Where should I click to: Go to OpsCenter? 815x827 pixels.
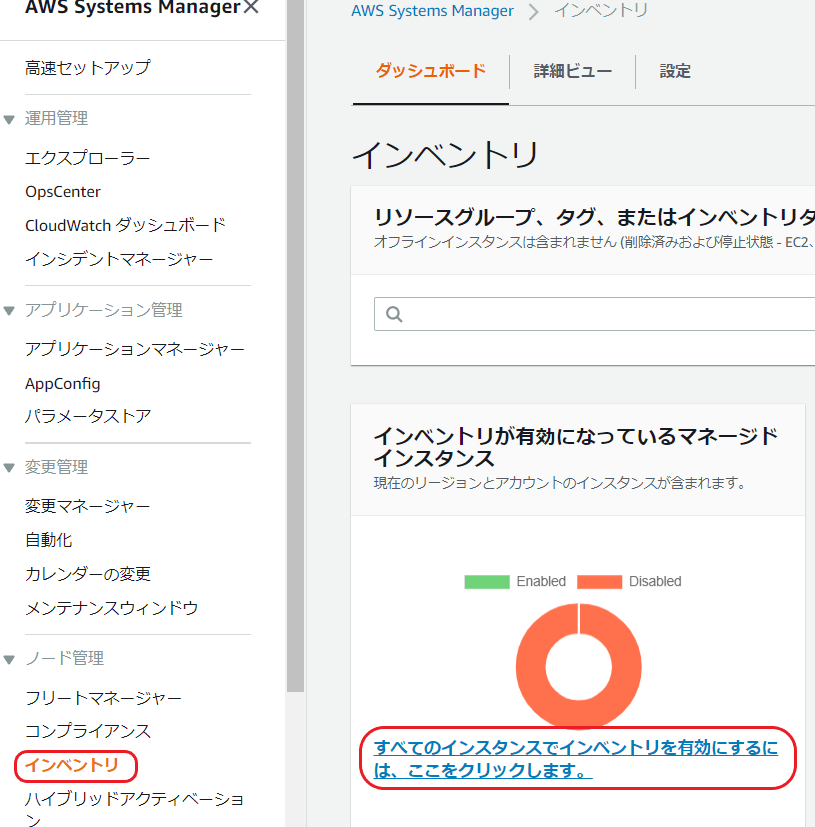(63, 191)
